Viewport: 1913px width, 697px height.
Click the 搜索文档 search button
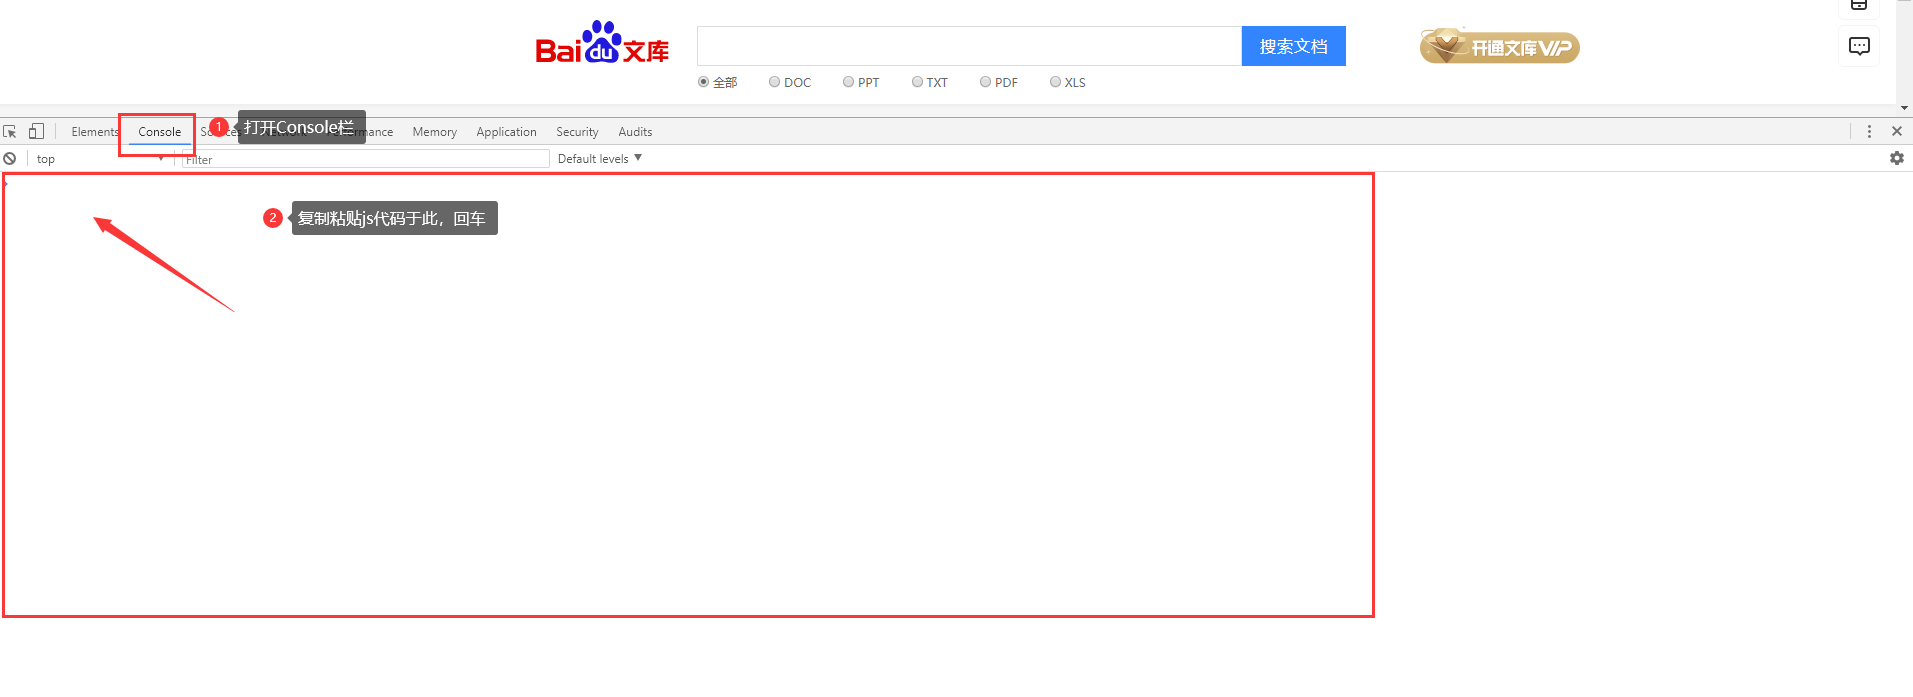1294,46
